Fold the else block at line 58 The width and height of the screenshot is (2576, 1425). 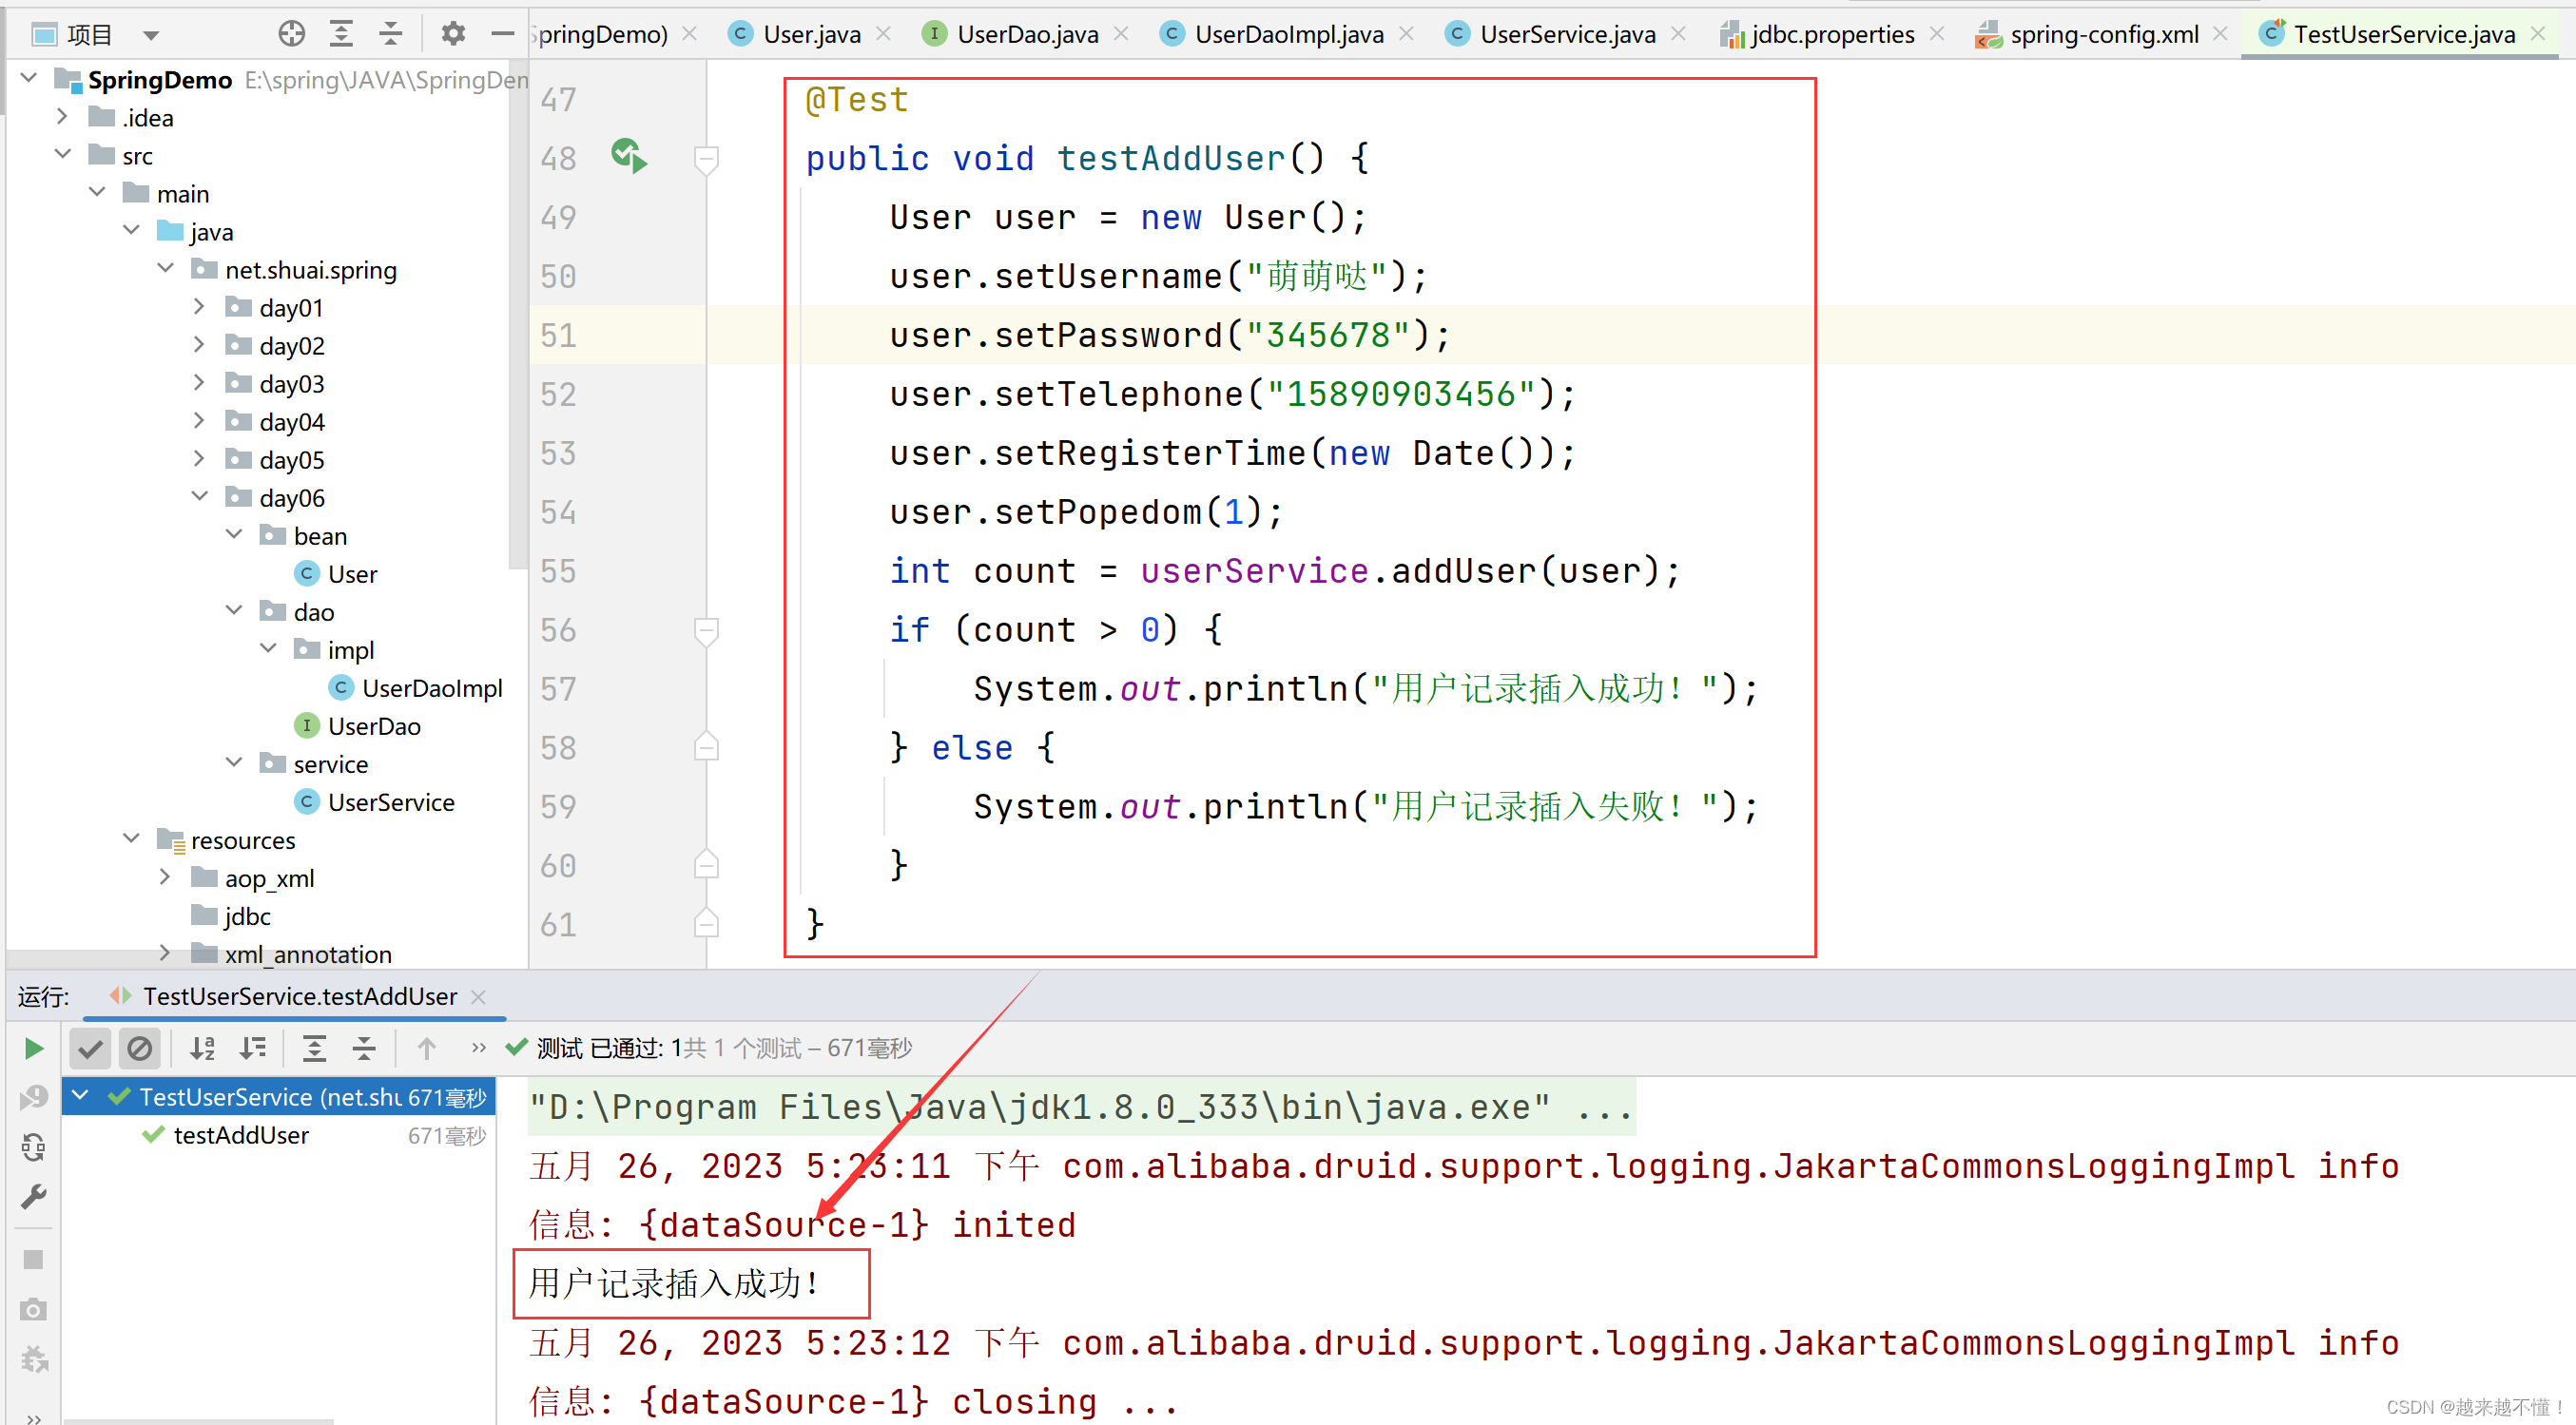[x=706, y=748]
